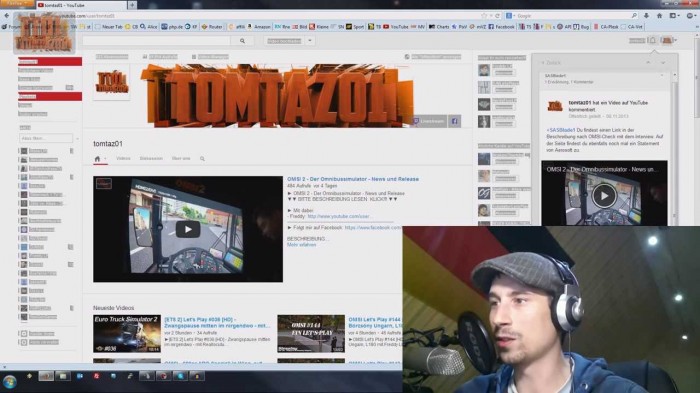
Task: Click the browser back arrow
Action: click(x=6, y=16)
